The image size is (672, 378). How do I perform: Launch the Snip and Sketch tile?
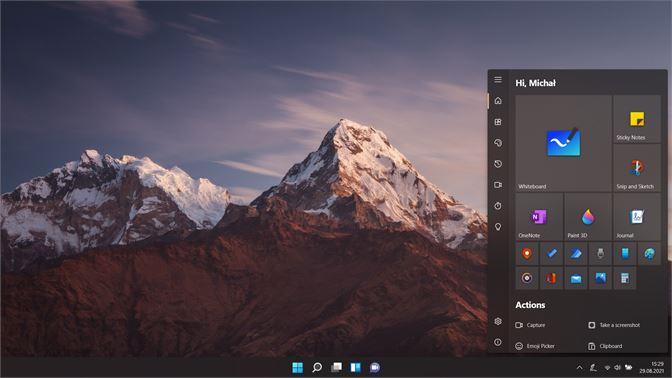(x=637, y=168)
